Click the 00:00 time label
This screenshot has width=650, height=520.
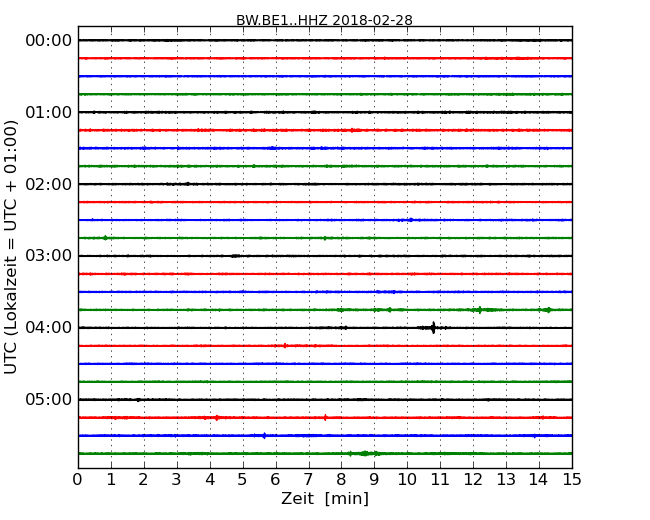tap(49, 41)
